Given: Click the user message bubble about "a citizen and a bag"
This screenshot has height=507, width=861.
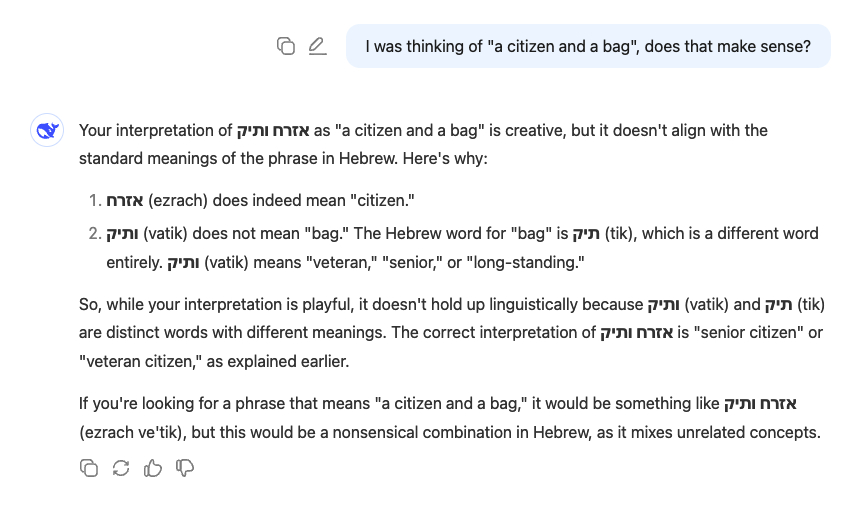Looking at the screenshot, I should pyautogui.click(x=588, y=46).
